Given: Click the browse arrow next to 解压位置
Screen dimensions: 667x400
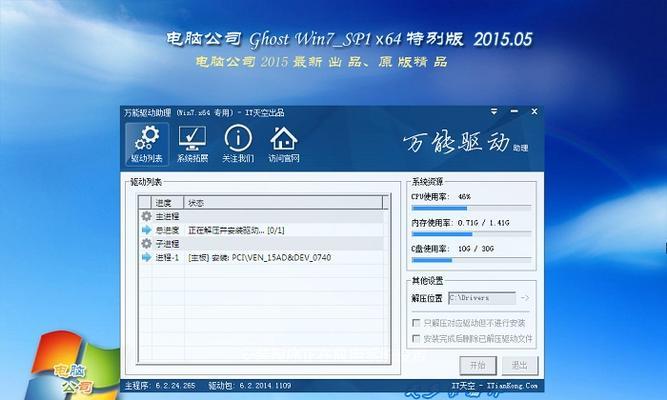Looking at the screenshot, I should [x=525, y=298].
